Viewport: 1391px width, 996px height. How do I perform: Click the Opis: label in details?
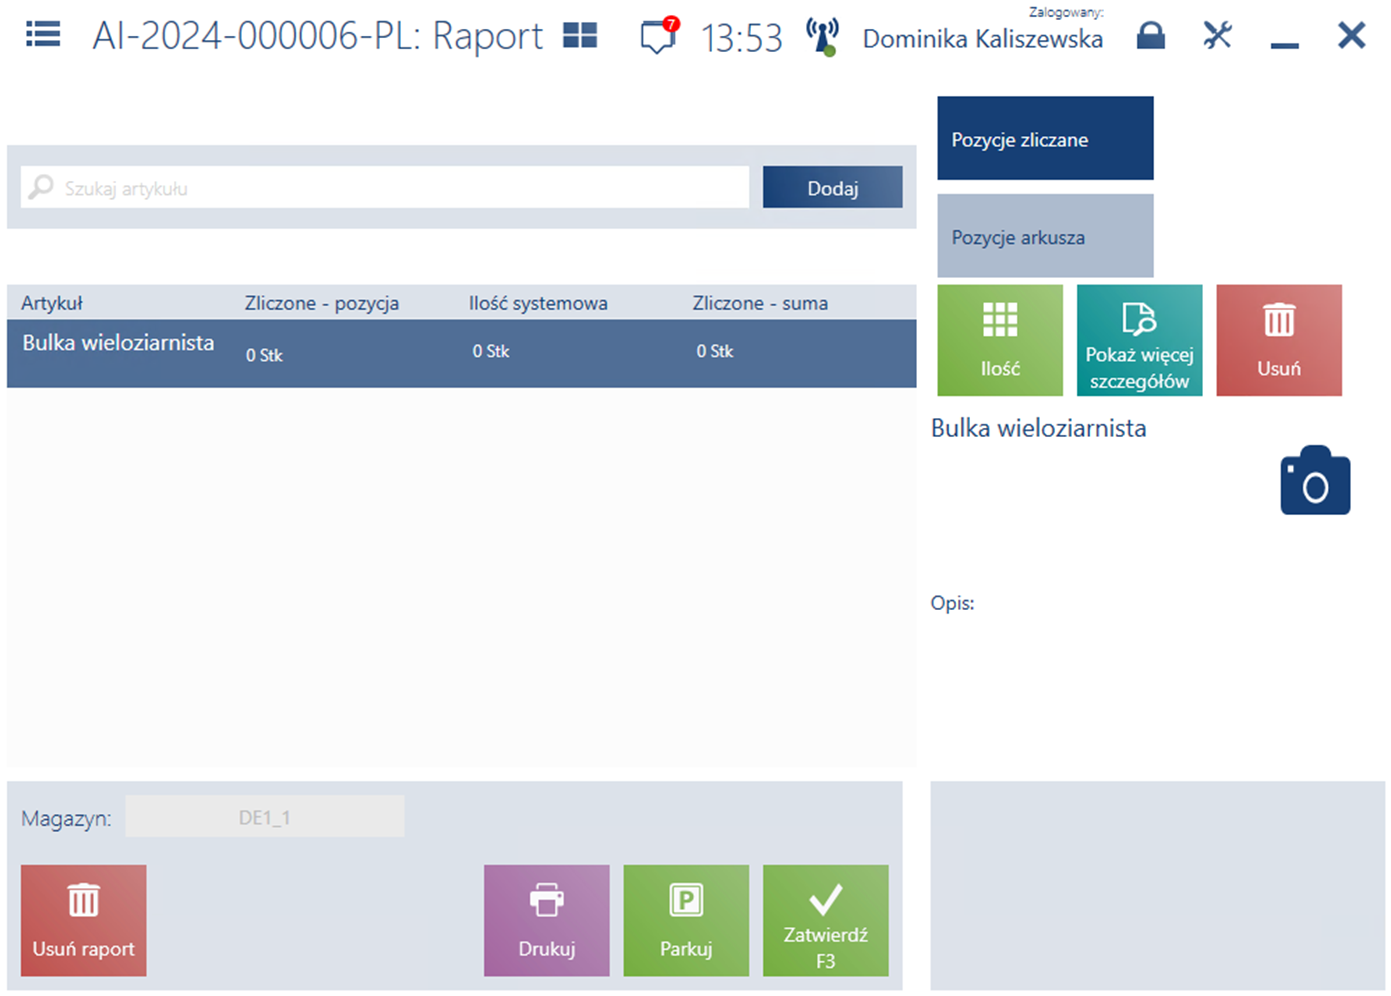coord(952,603)
